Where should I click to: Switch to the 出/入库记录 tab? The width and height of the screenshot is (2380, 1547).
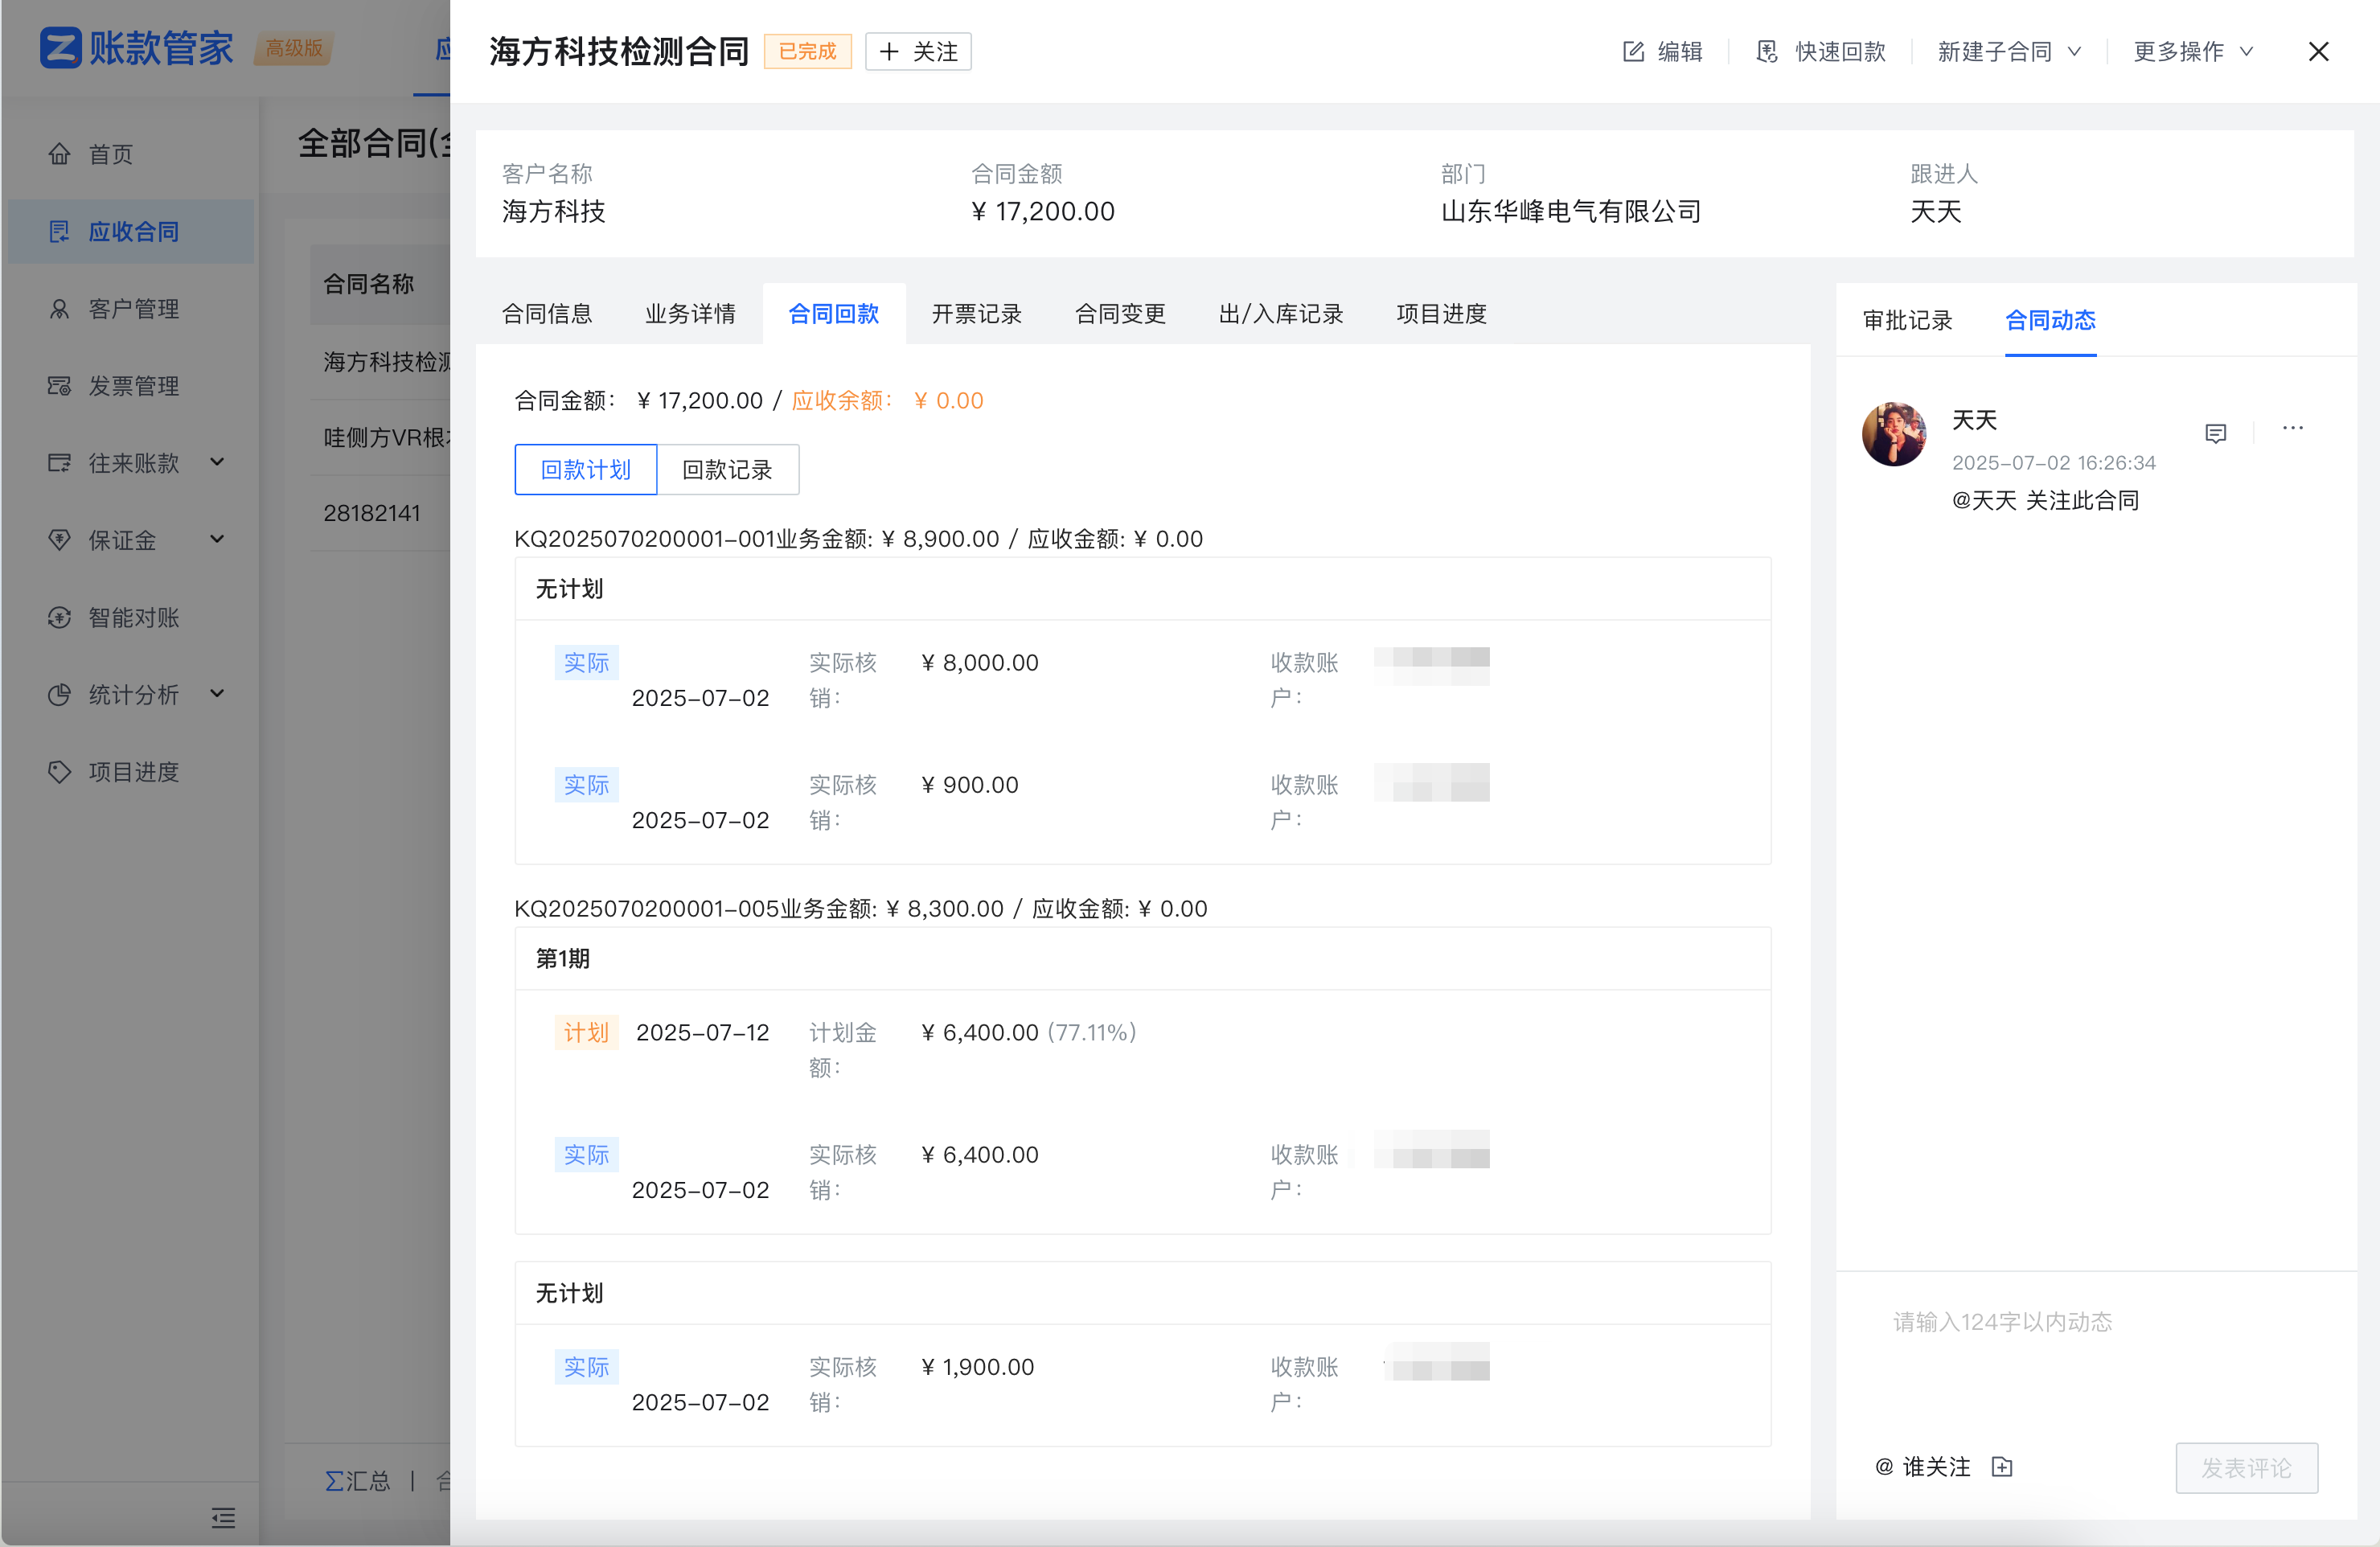(x=1280, y=313)
